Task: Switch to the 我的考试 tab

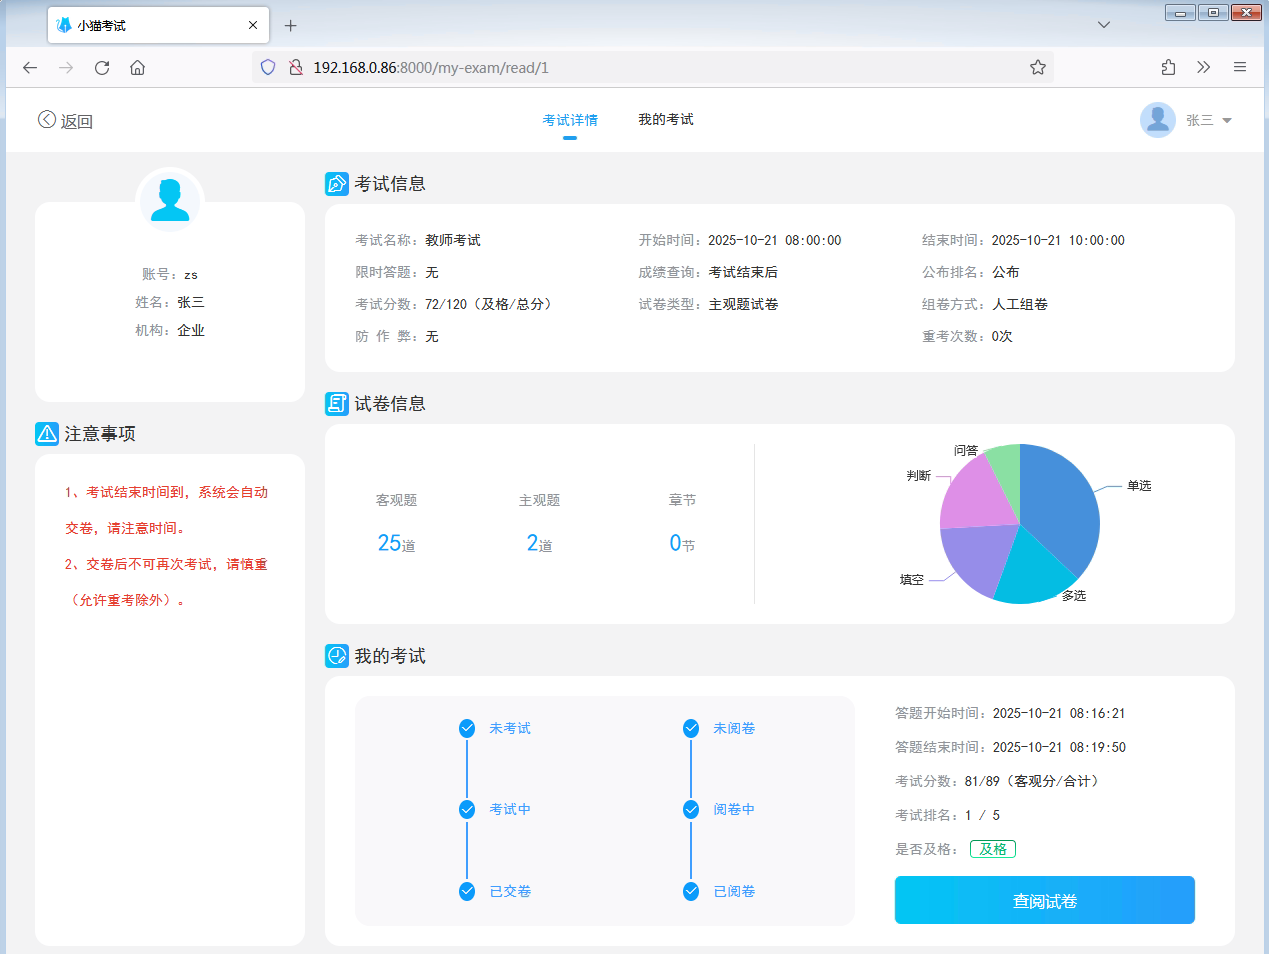Action: 666,120
